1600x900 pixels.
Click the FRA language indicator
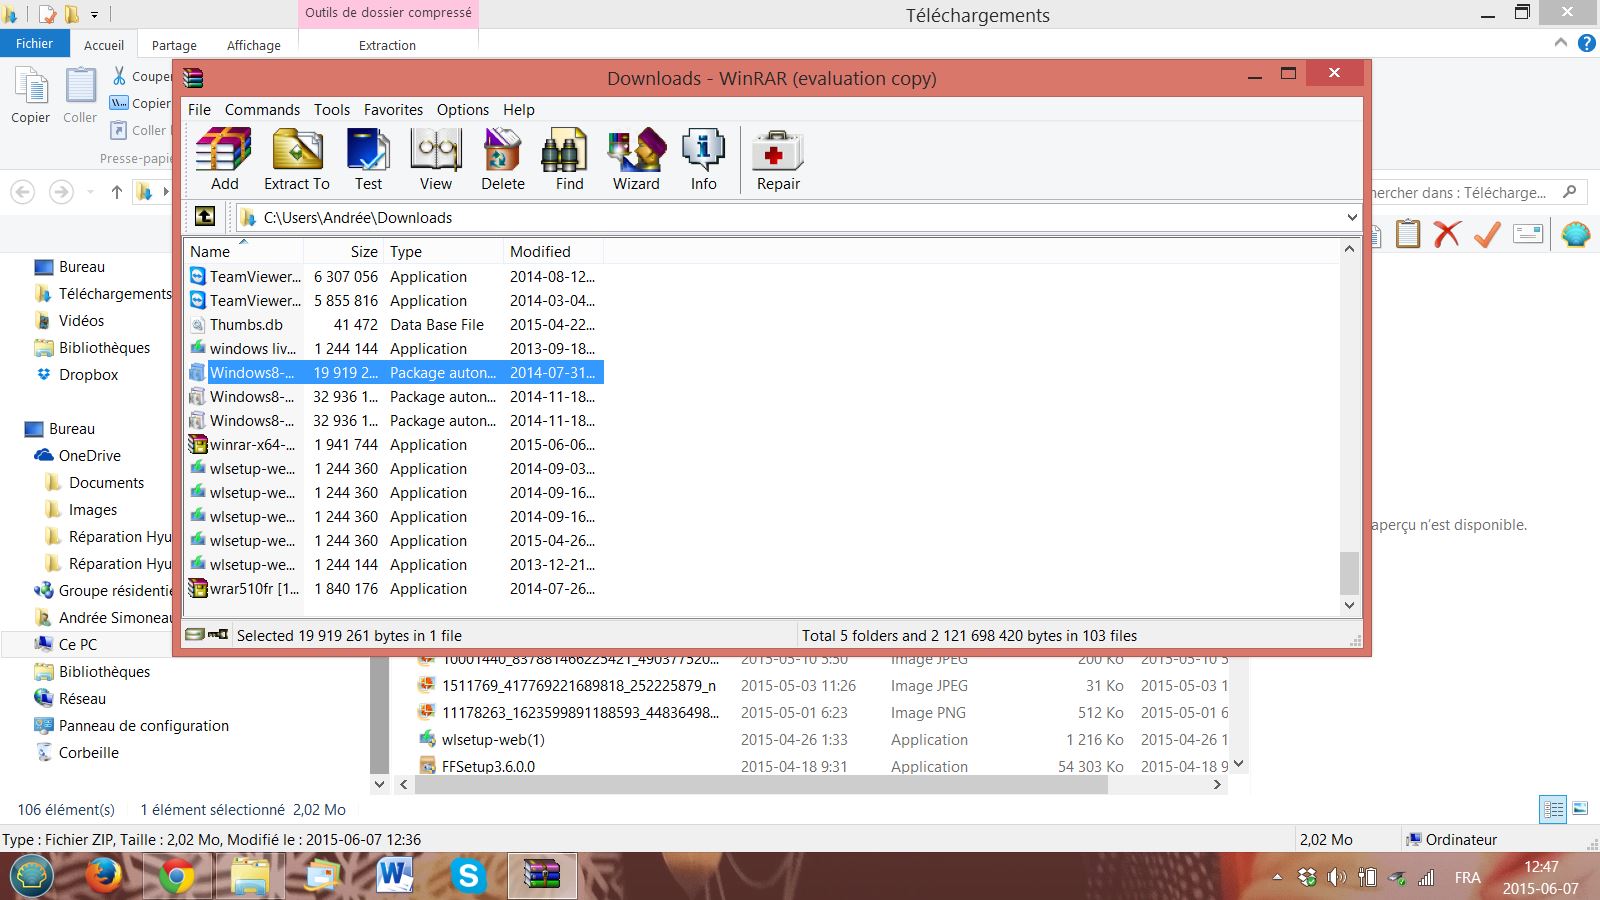[1467, 878]
